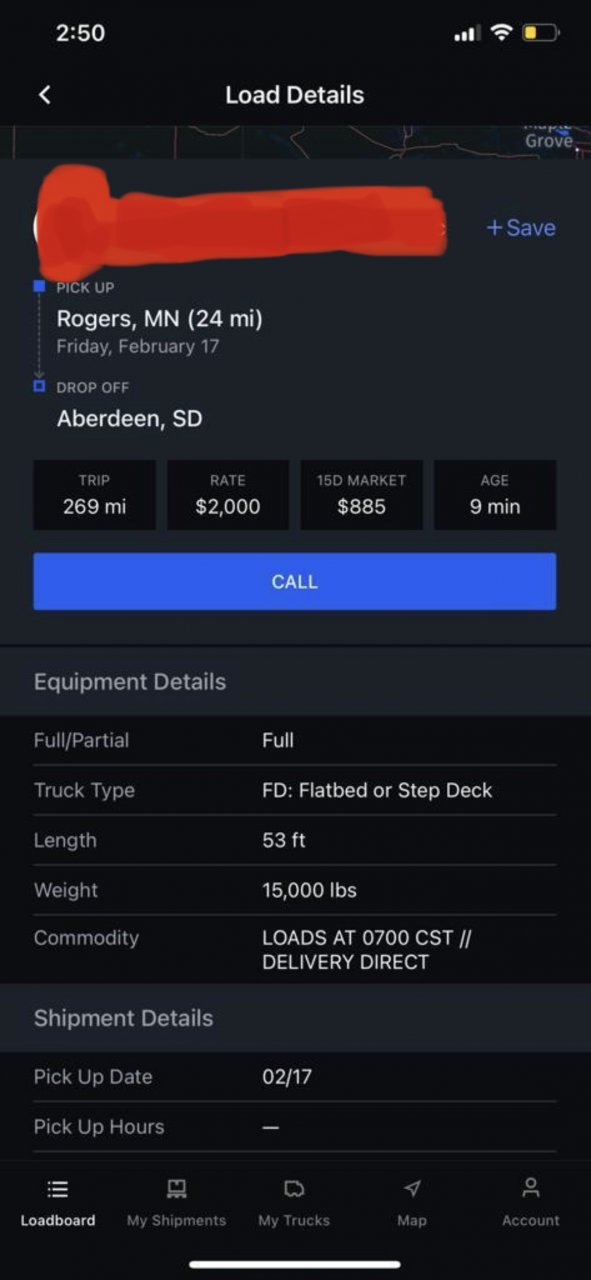Select the Commodity details row
Image resolution: width=591 pixels, height=1280 pixels.
point(294,950)
